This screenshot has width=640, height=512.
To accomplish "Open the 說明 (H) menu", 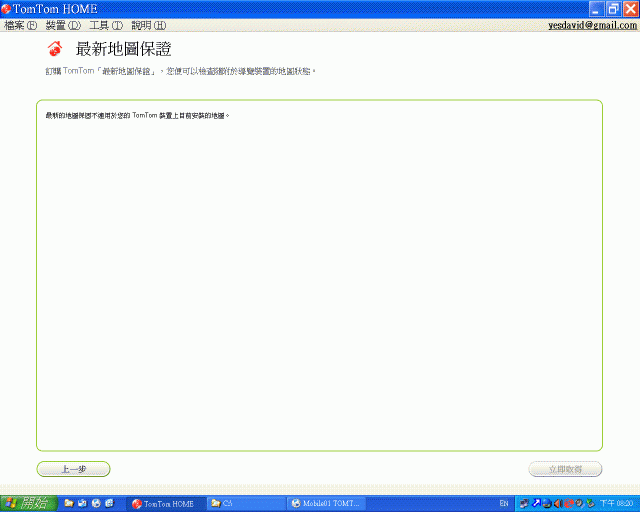I will pyautogui.click(x=149, y=25).
